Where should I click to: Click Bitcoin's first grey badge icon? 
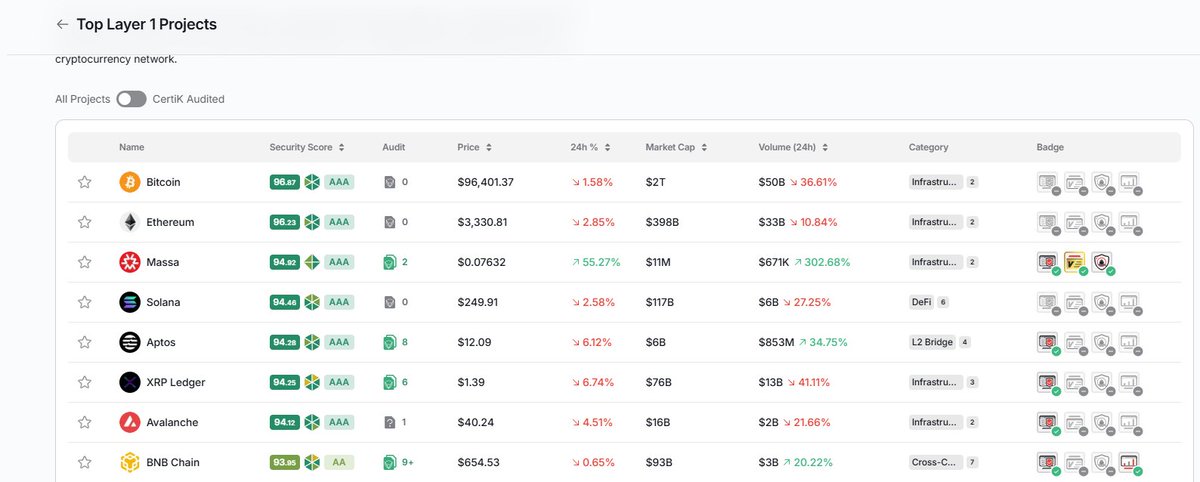click(1049, 182)
